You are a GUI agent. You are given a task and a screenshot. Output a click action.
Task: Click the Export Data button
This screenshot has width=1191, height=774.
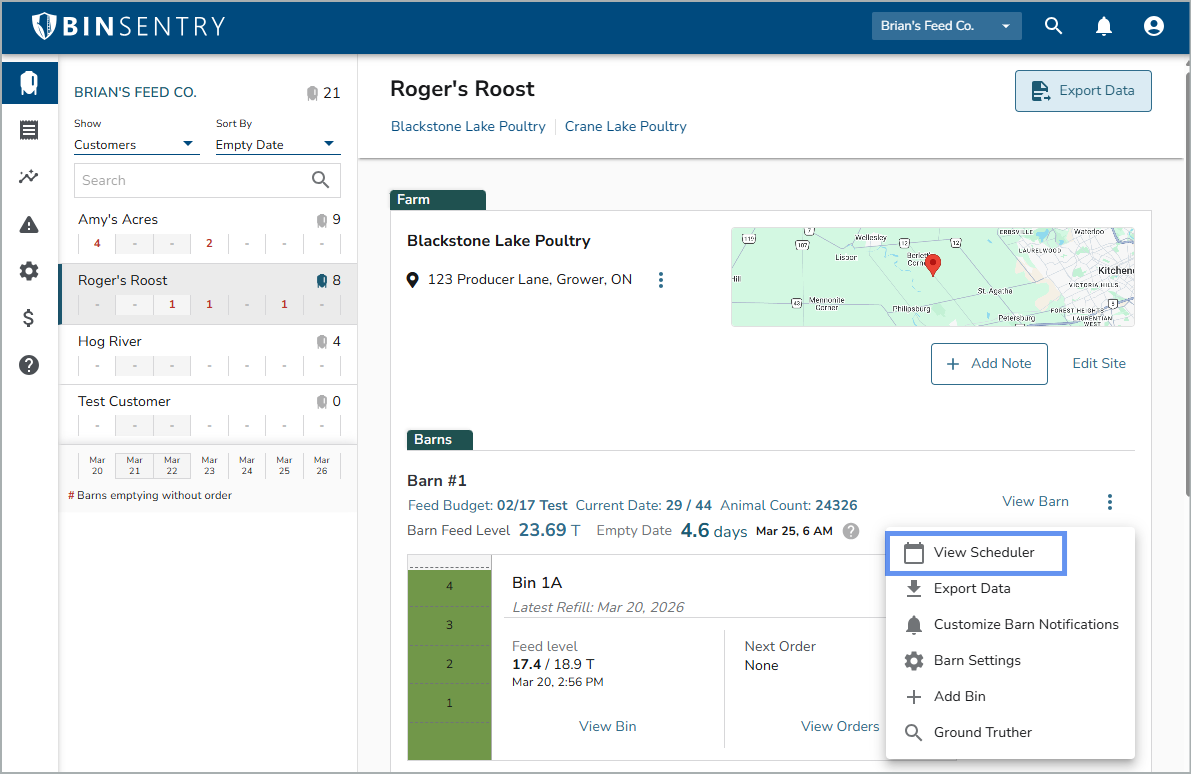click(1083, 91)
